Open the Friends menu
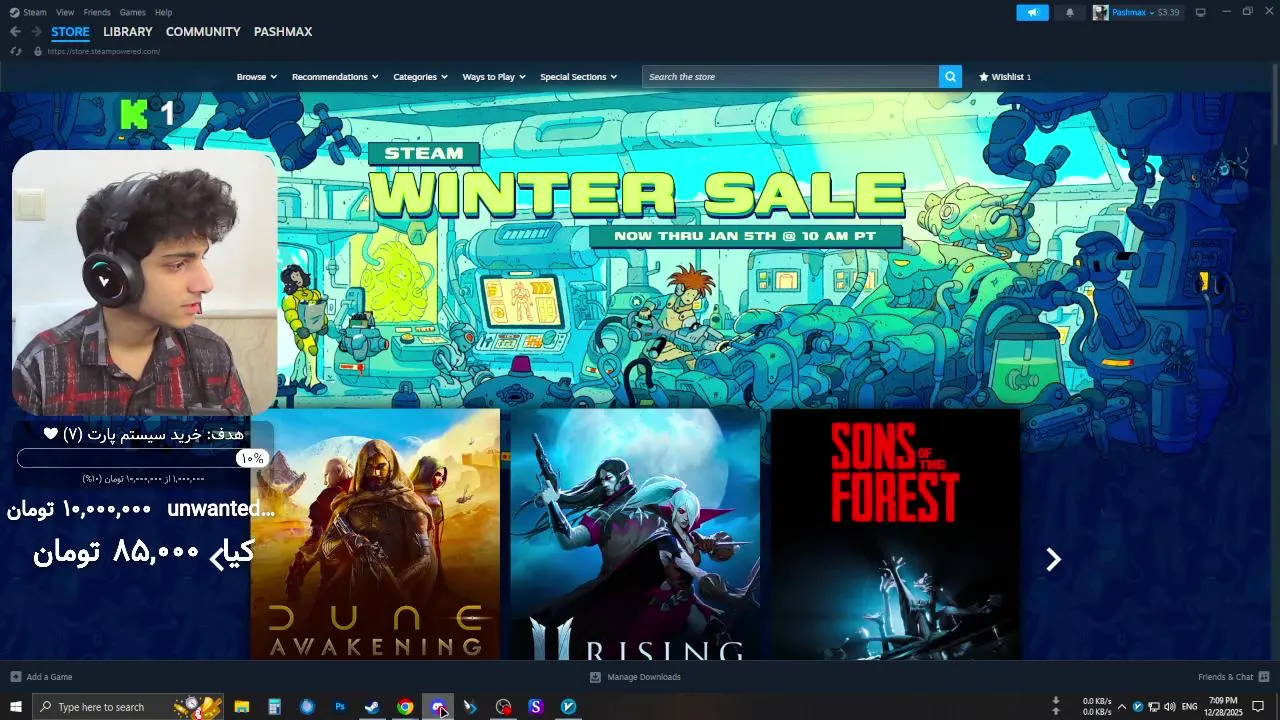 pos(97,12)
